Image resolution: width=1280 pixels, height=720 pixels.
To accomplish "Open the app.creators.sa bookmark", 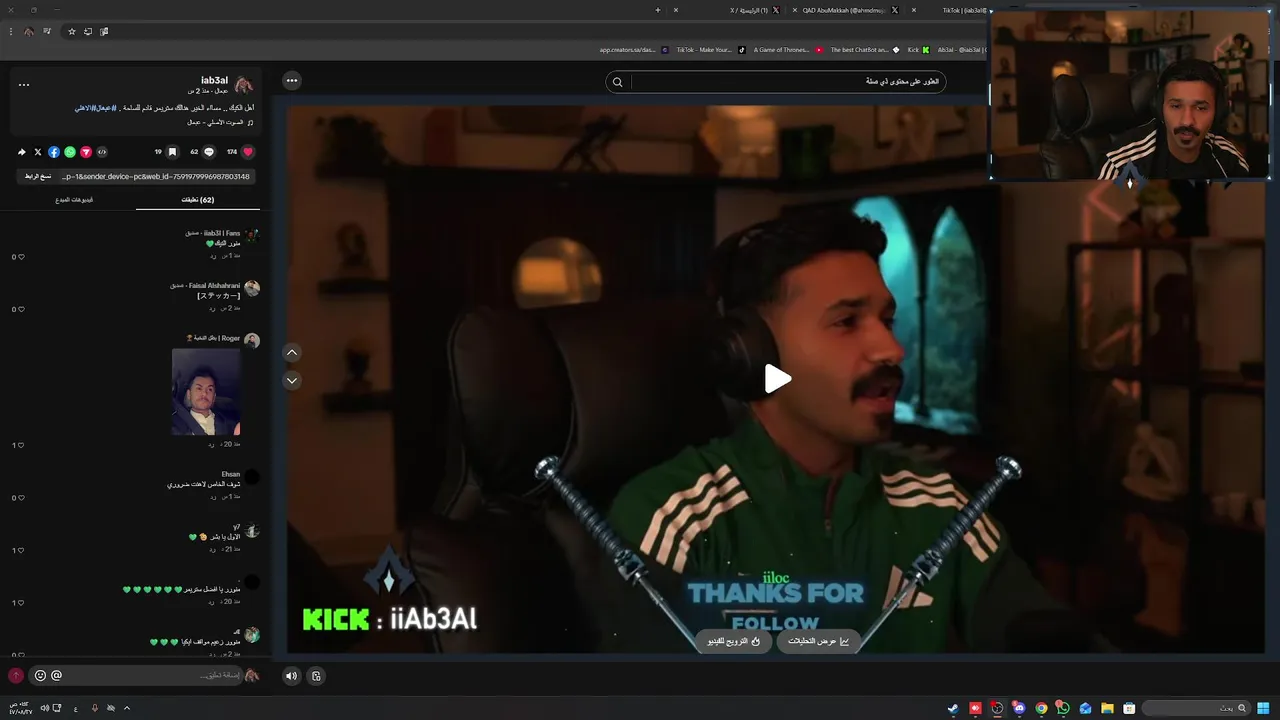I will point(633,50).
